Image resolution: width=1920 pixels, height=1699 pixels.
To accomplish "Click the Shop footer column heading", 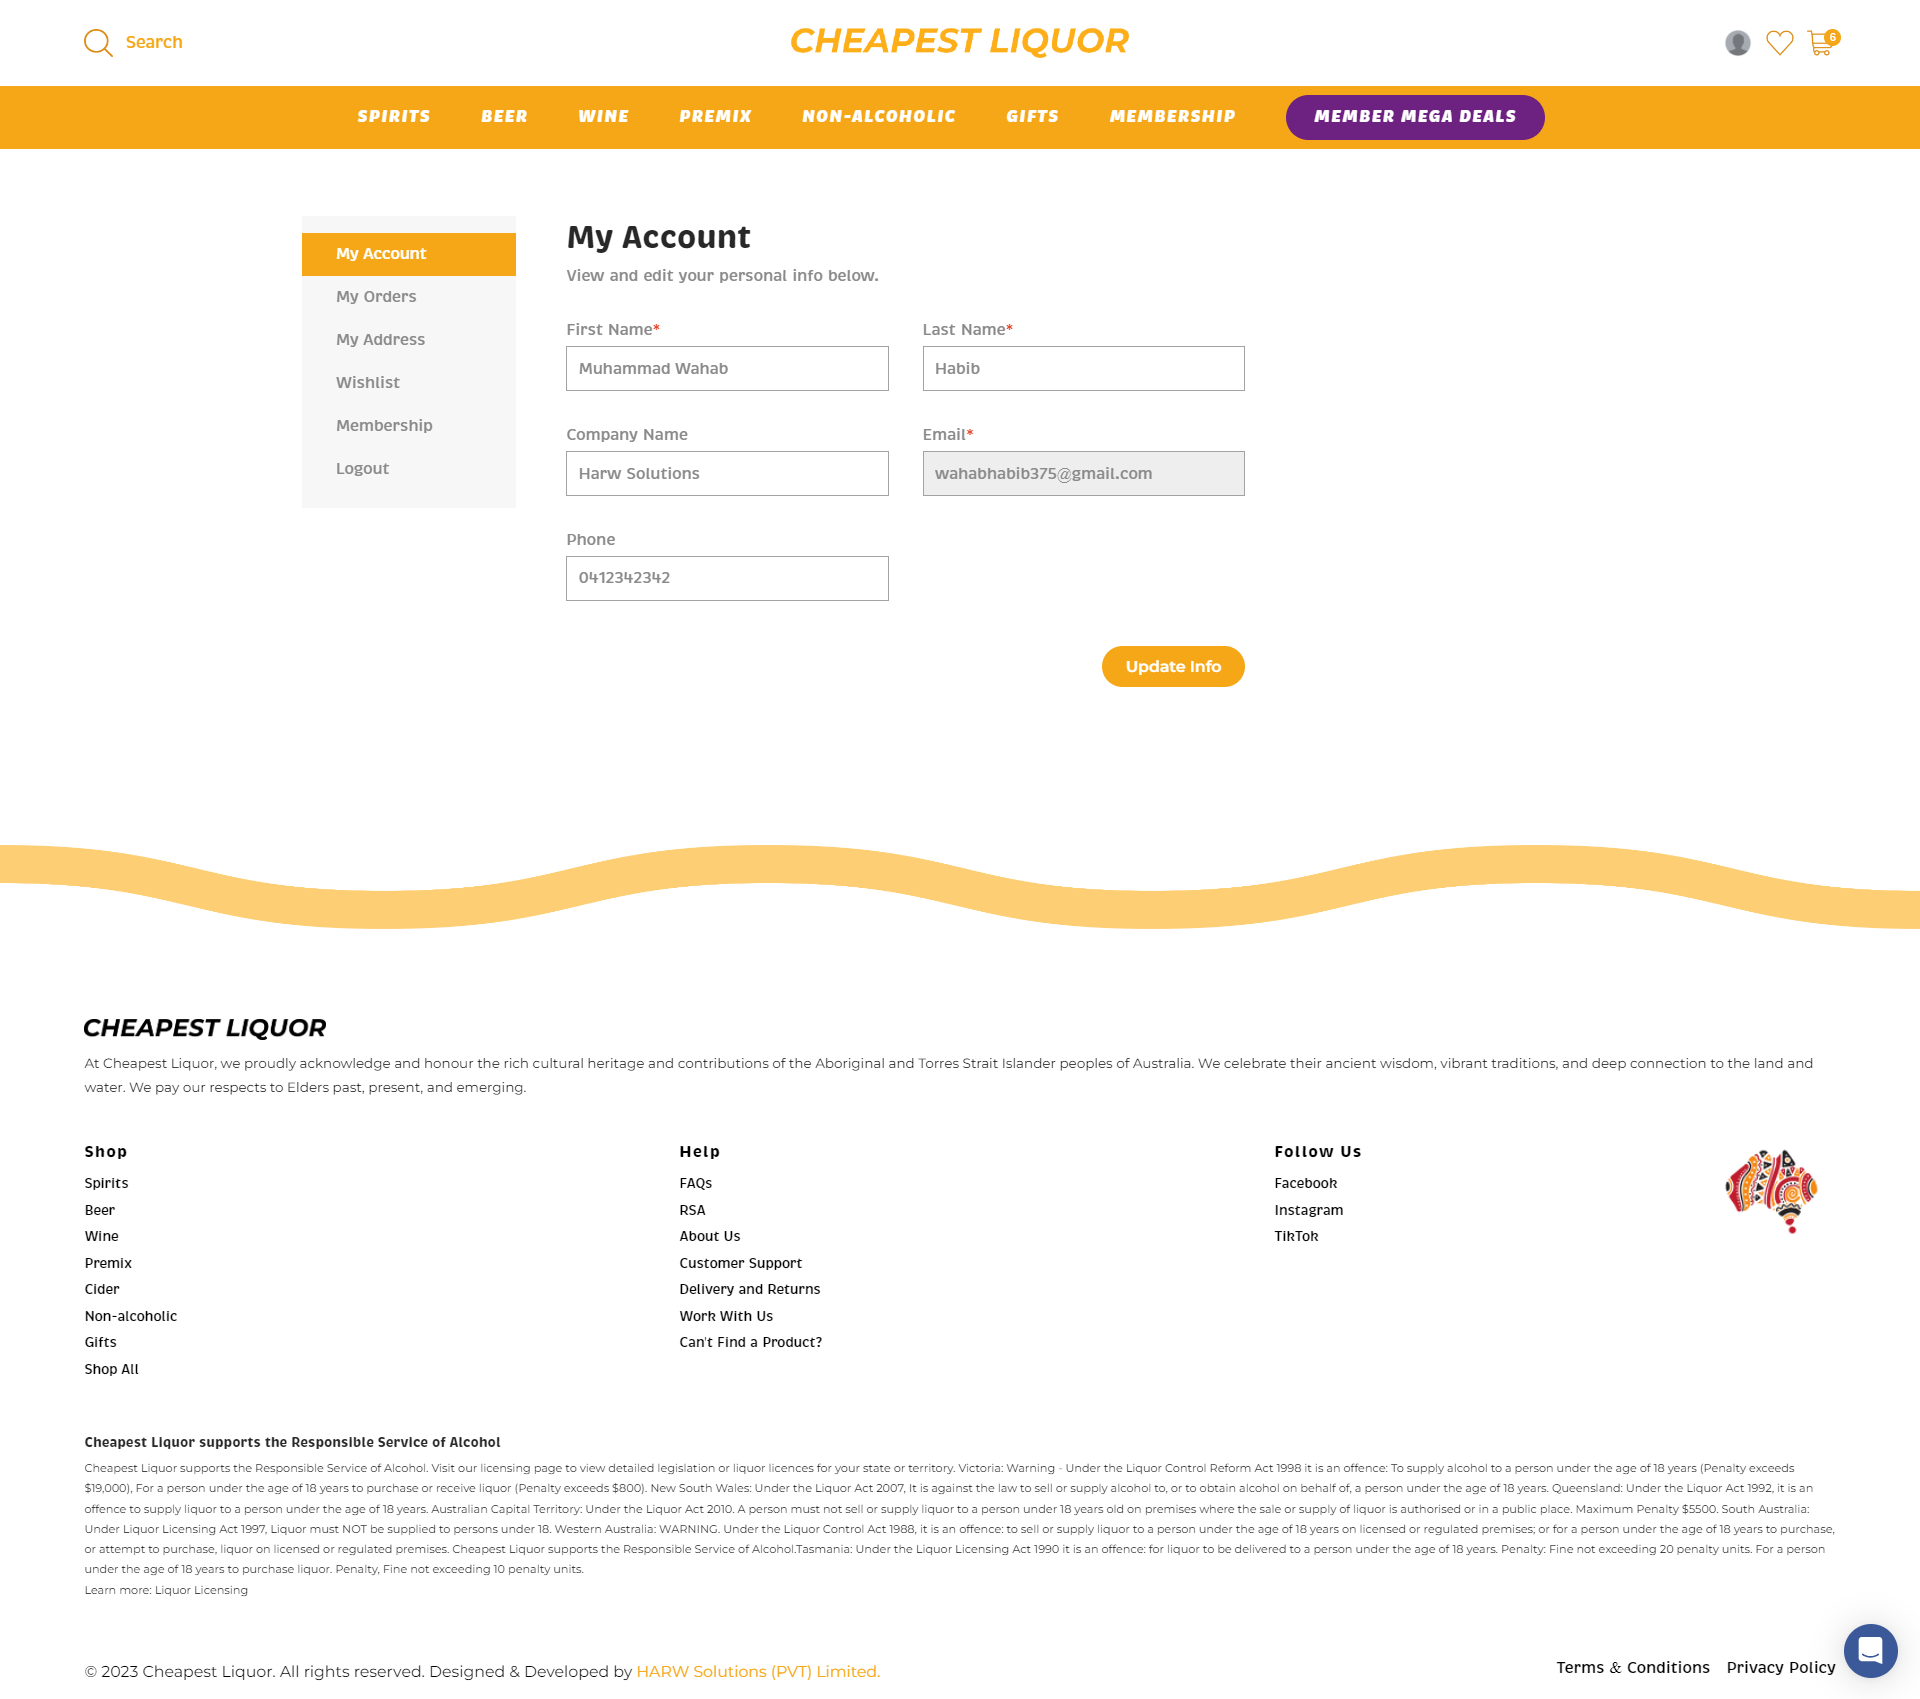I will (106, 1152).
